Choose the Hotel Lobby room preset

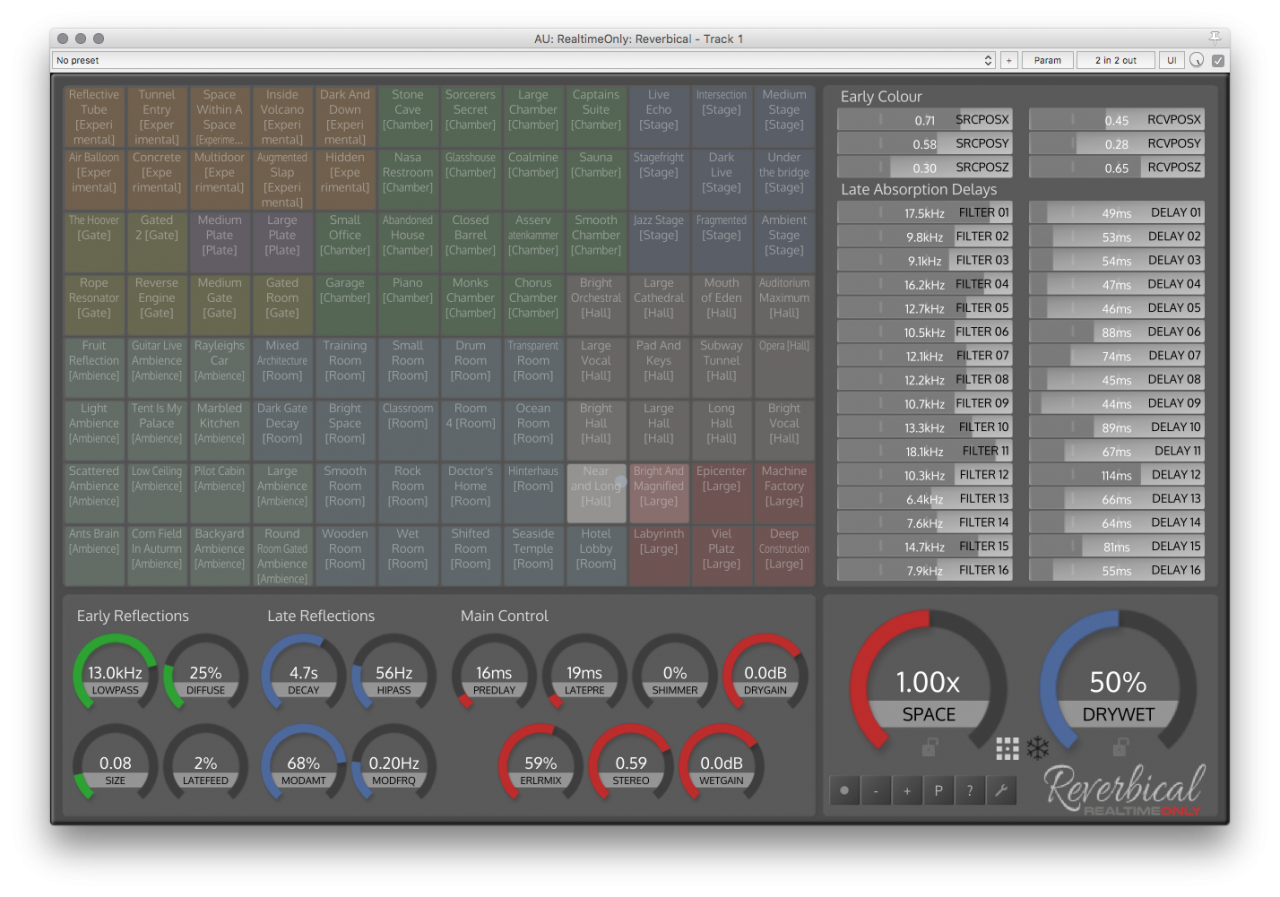point(596,556)
